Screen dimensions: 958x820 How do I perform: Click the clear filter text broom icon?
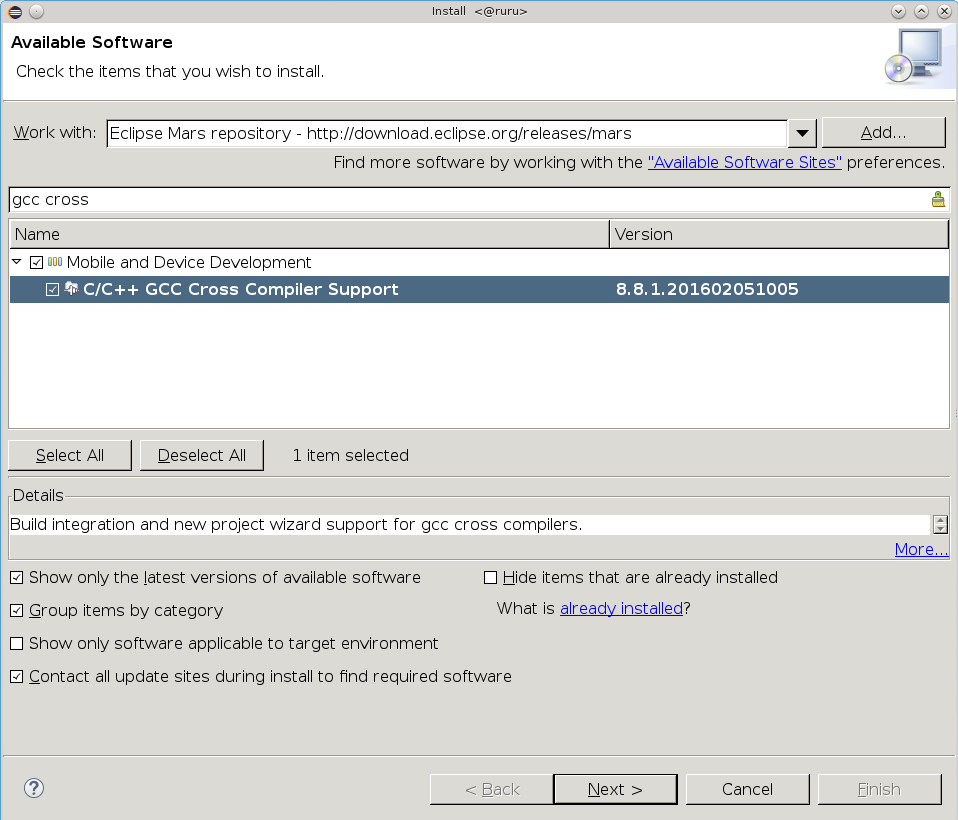(937, 199)
